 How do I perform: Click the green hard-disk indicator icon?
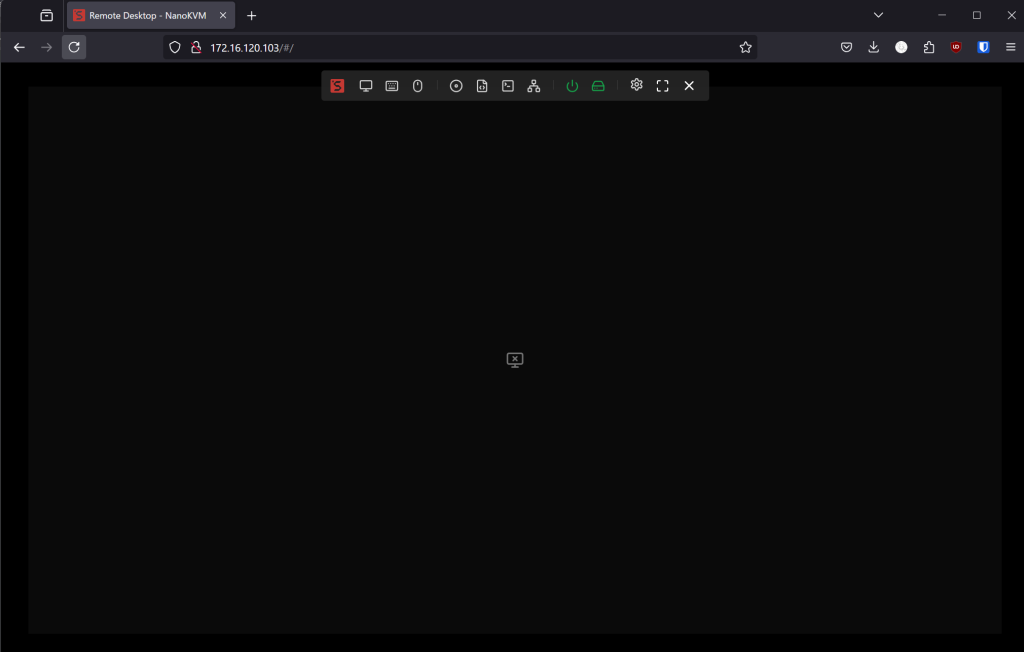point(598,86)
